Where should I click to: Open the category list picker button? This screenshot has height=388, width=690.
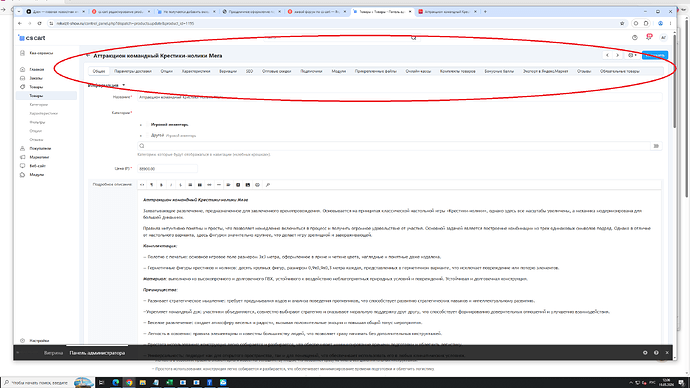(656, 146)
